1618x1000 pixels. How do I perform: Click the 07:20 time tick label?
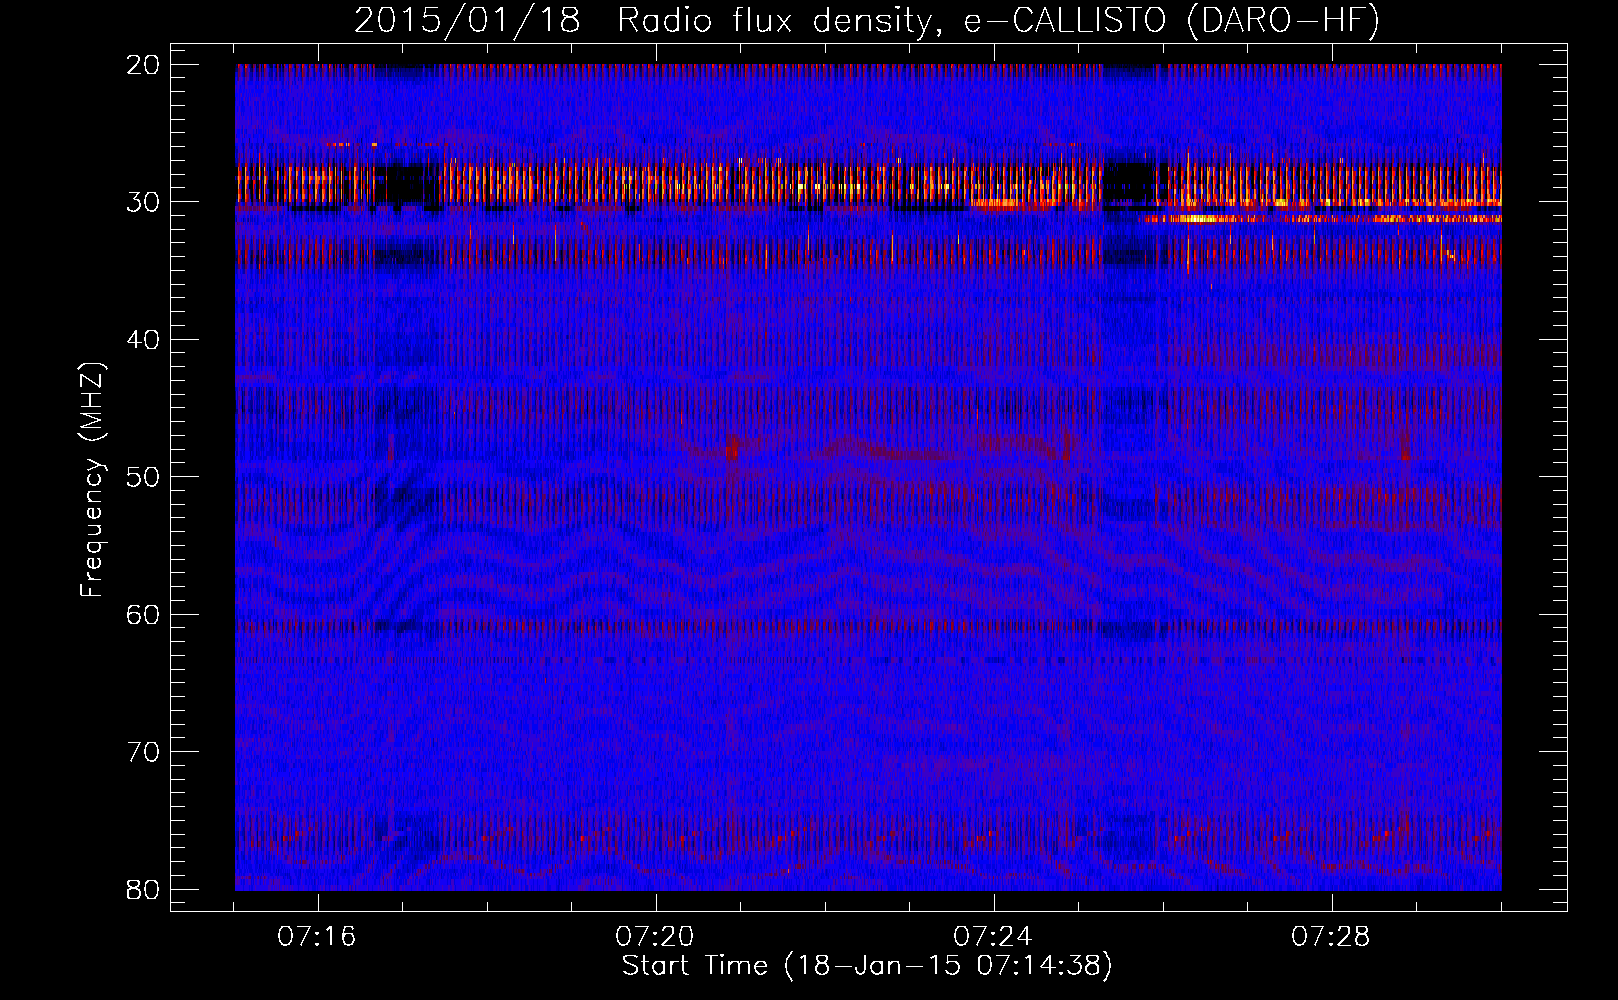[x=655, y=937]
